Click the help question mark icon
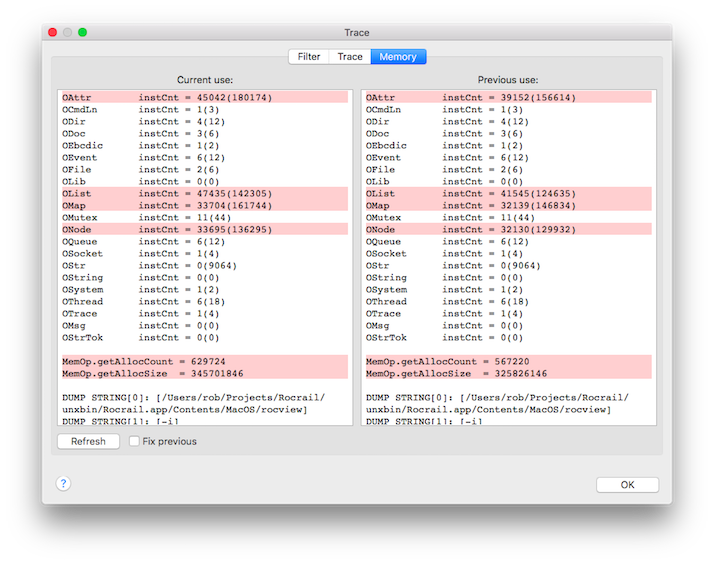Screen dimensions: 714x564 coord(63,484)
